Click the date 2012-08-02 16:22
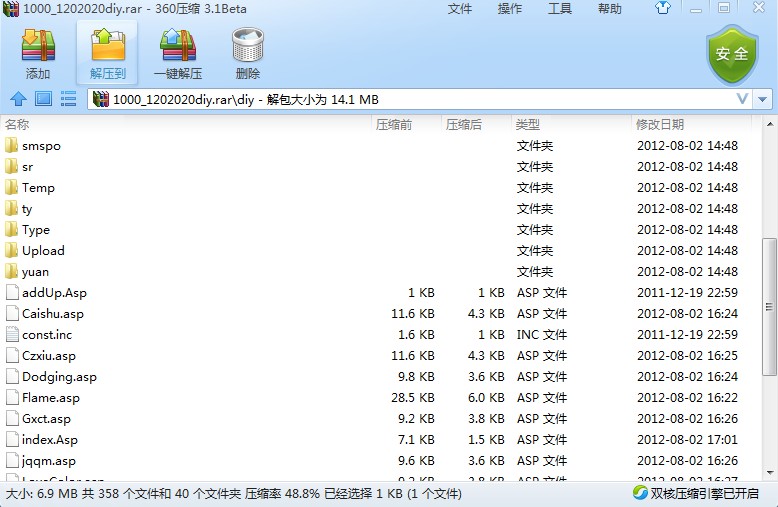Viewport: 778px width, 507px height. [688, 398]
